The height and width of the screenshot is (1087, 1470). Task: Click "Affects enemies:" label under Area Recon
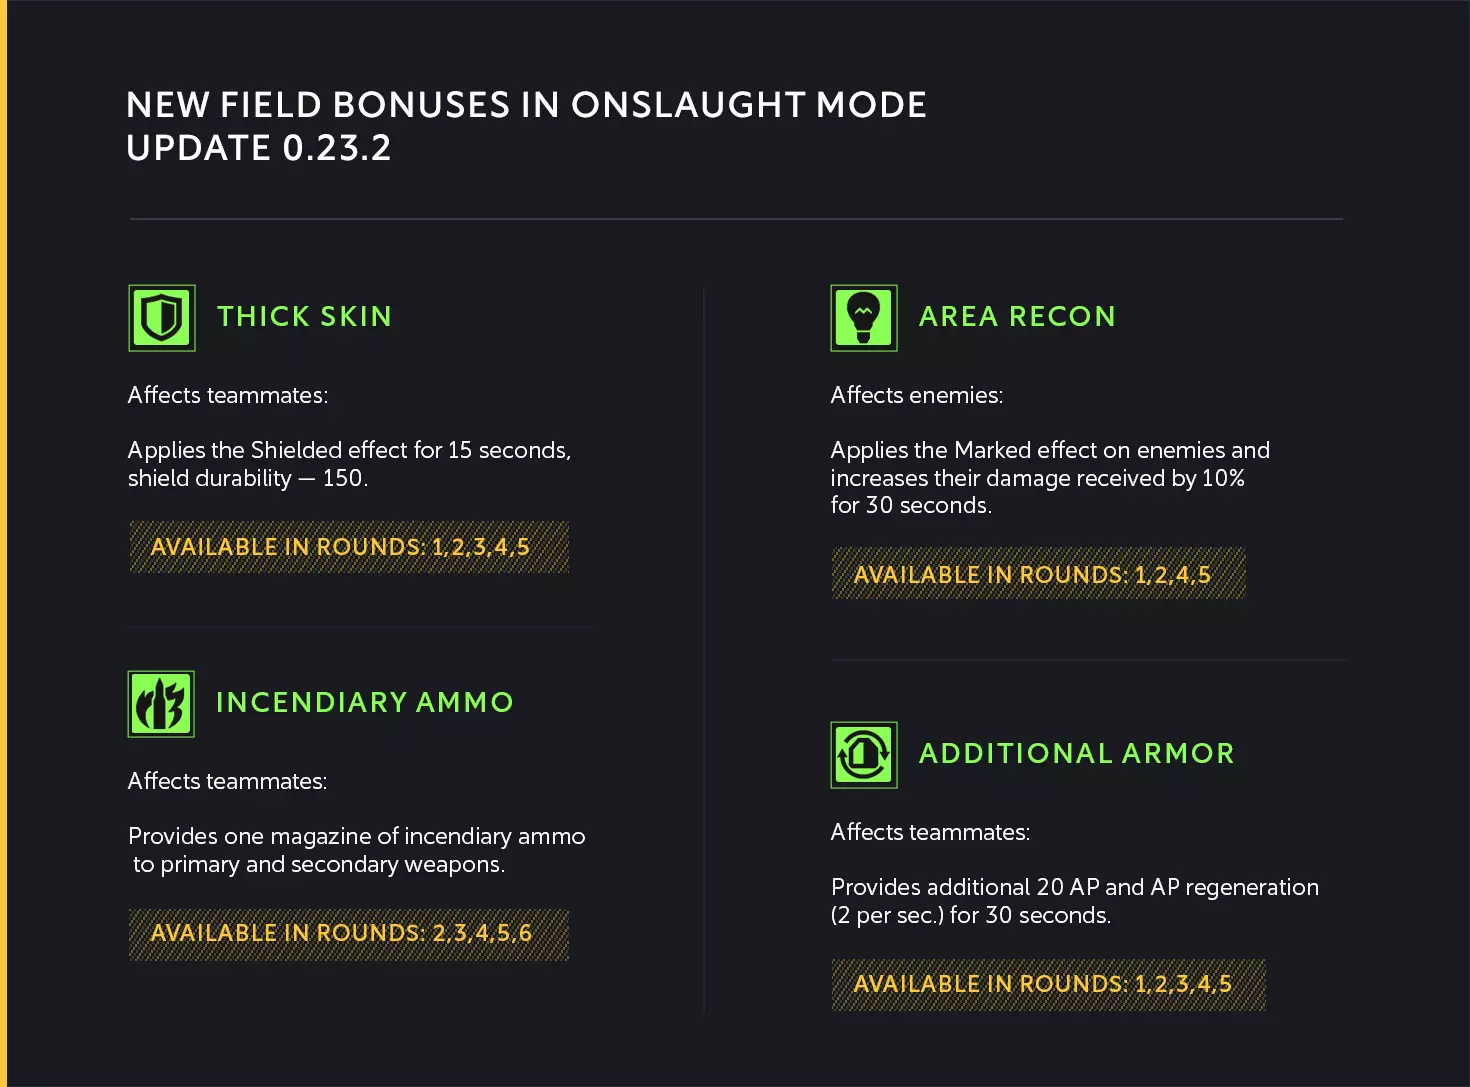(x=917, y=396)
